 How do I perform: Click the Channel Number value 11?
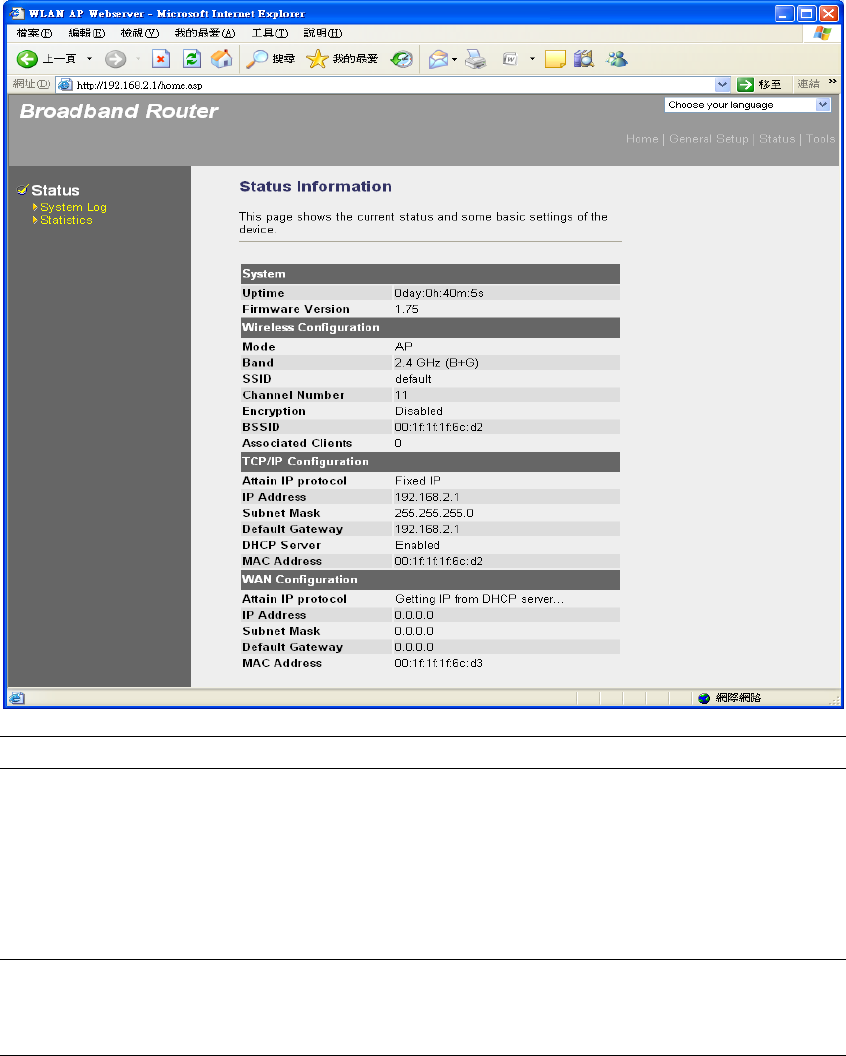tap(401, 395)
